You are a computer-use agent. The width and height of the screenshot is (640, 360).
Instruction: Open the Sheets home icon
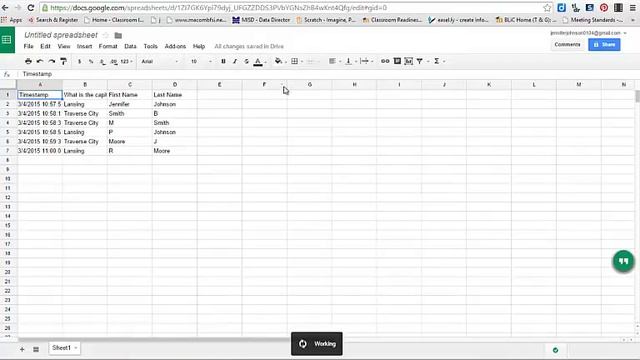coord(7,40)
